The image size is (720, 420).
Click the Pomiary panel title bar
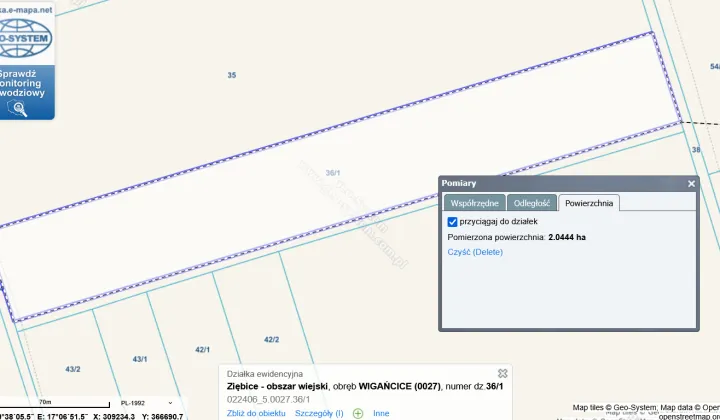point(568,184)
